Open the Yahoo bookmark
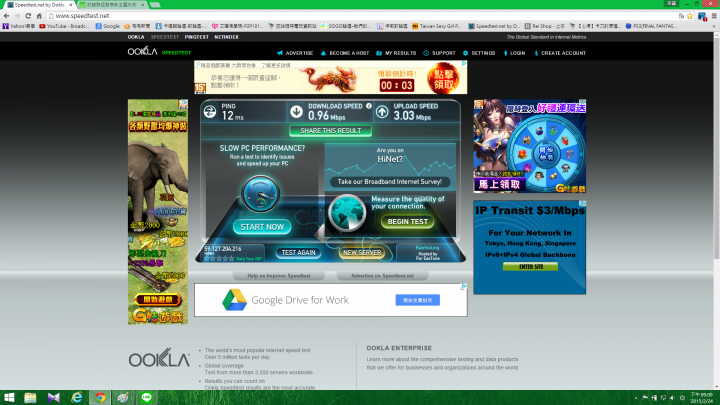This screenshot has height=405, width=720. coord(19,26)
